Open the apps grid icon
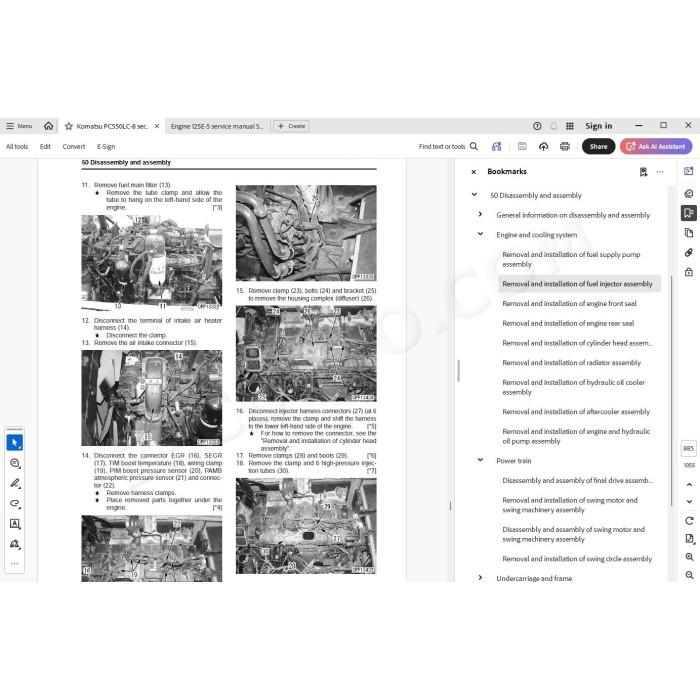This screenshot has height=700, width=700. (x=570, y=126)
